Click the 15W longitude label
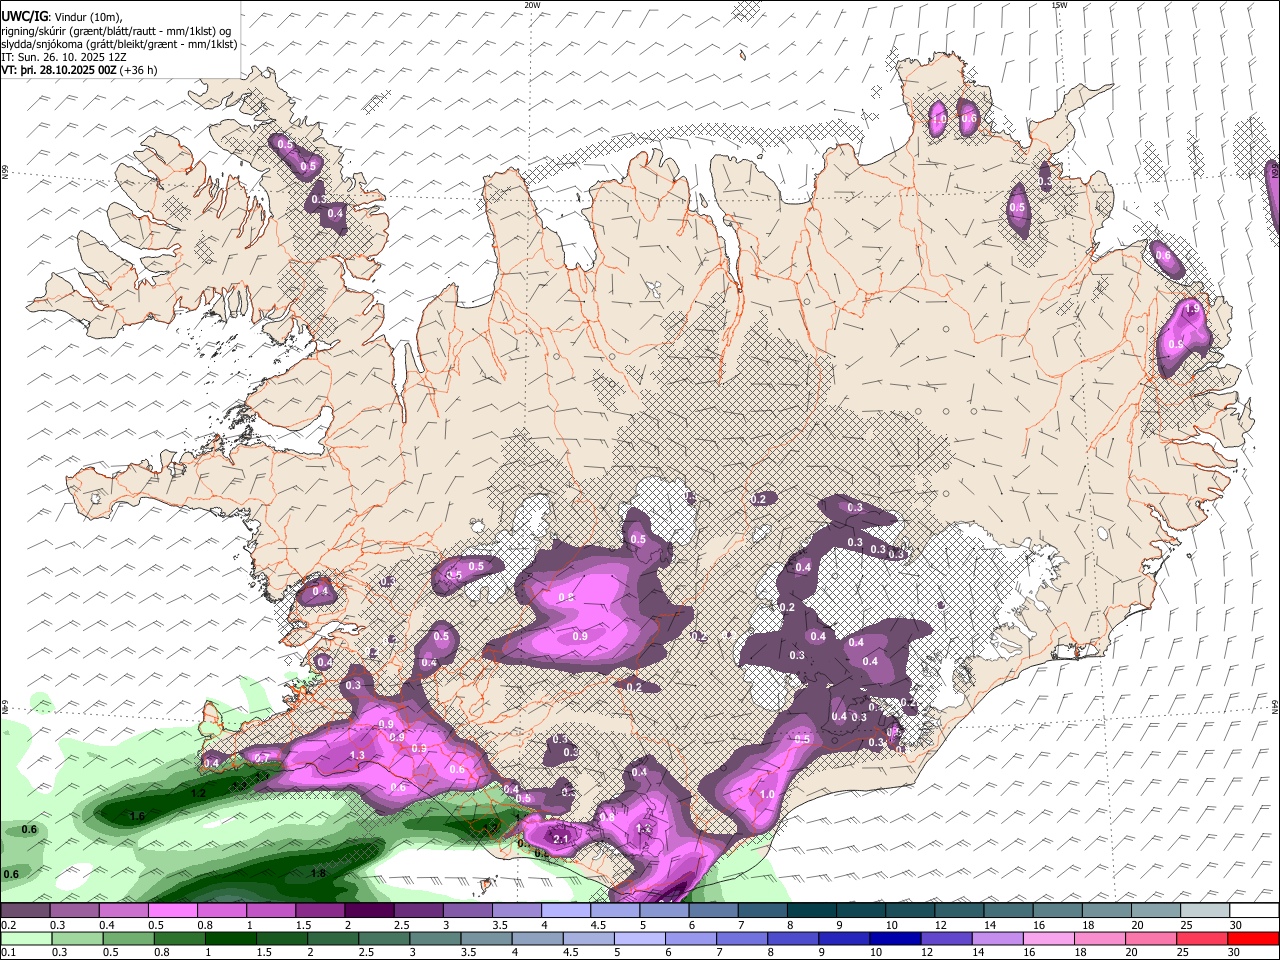The image size is (1280, 960). (x=1059, y=5)
